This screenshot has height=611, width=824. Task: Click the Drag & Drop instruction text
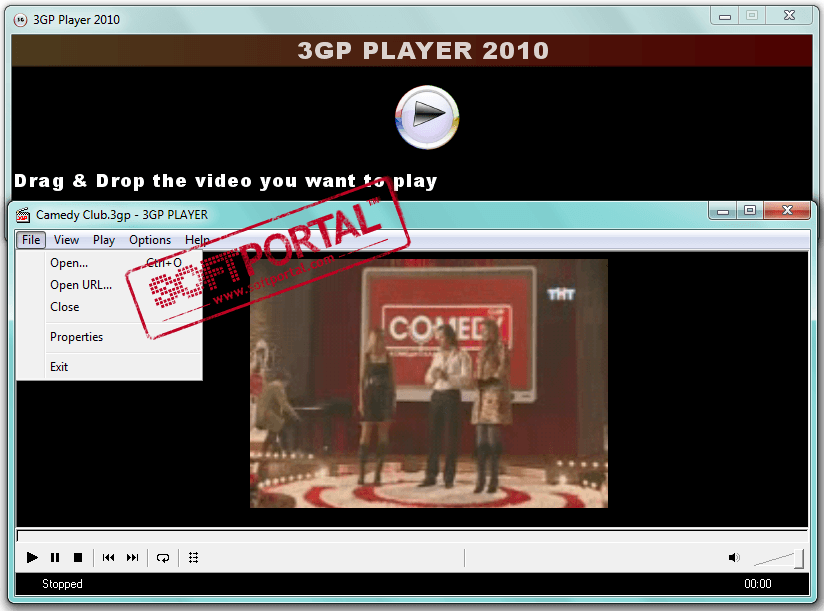(225, 181)
